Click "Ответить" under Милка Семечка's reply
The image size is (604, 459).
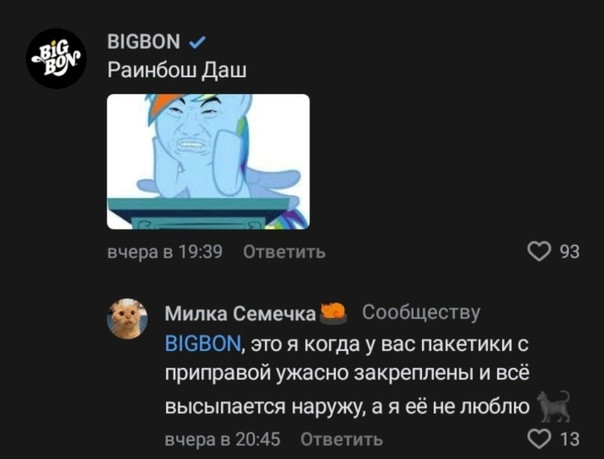342,439
